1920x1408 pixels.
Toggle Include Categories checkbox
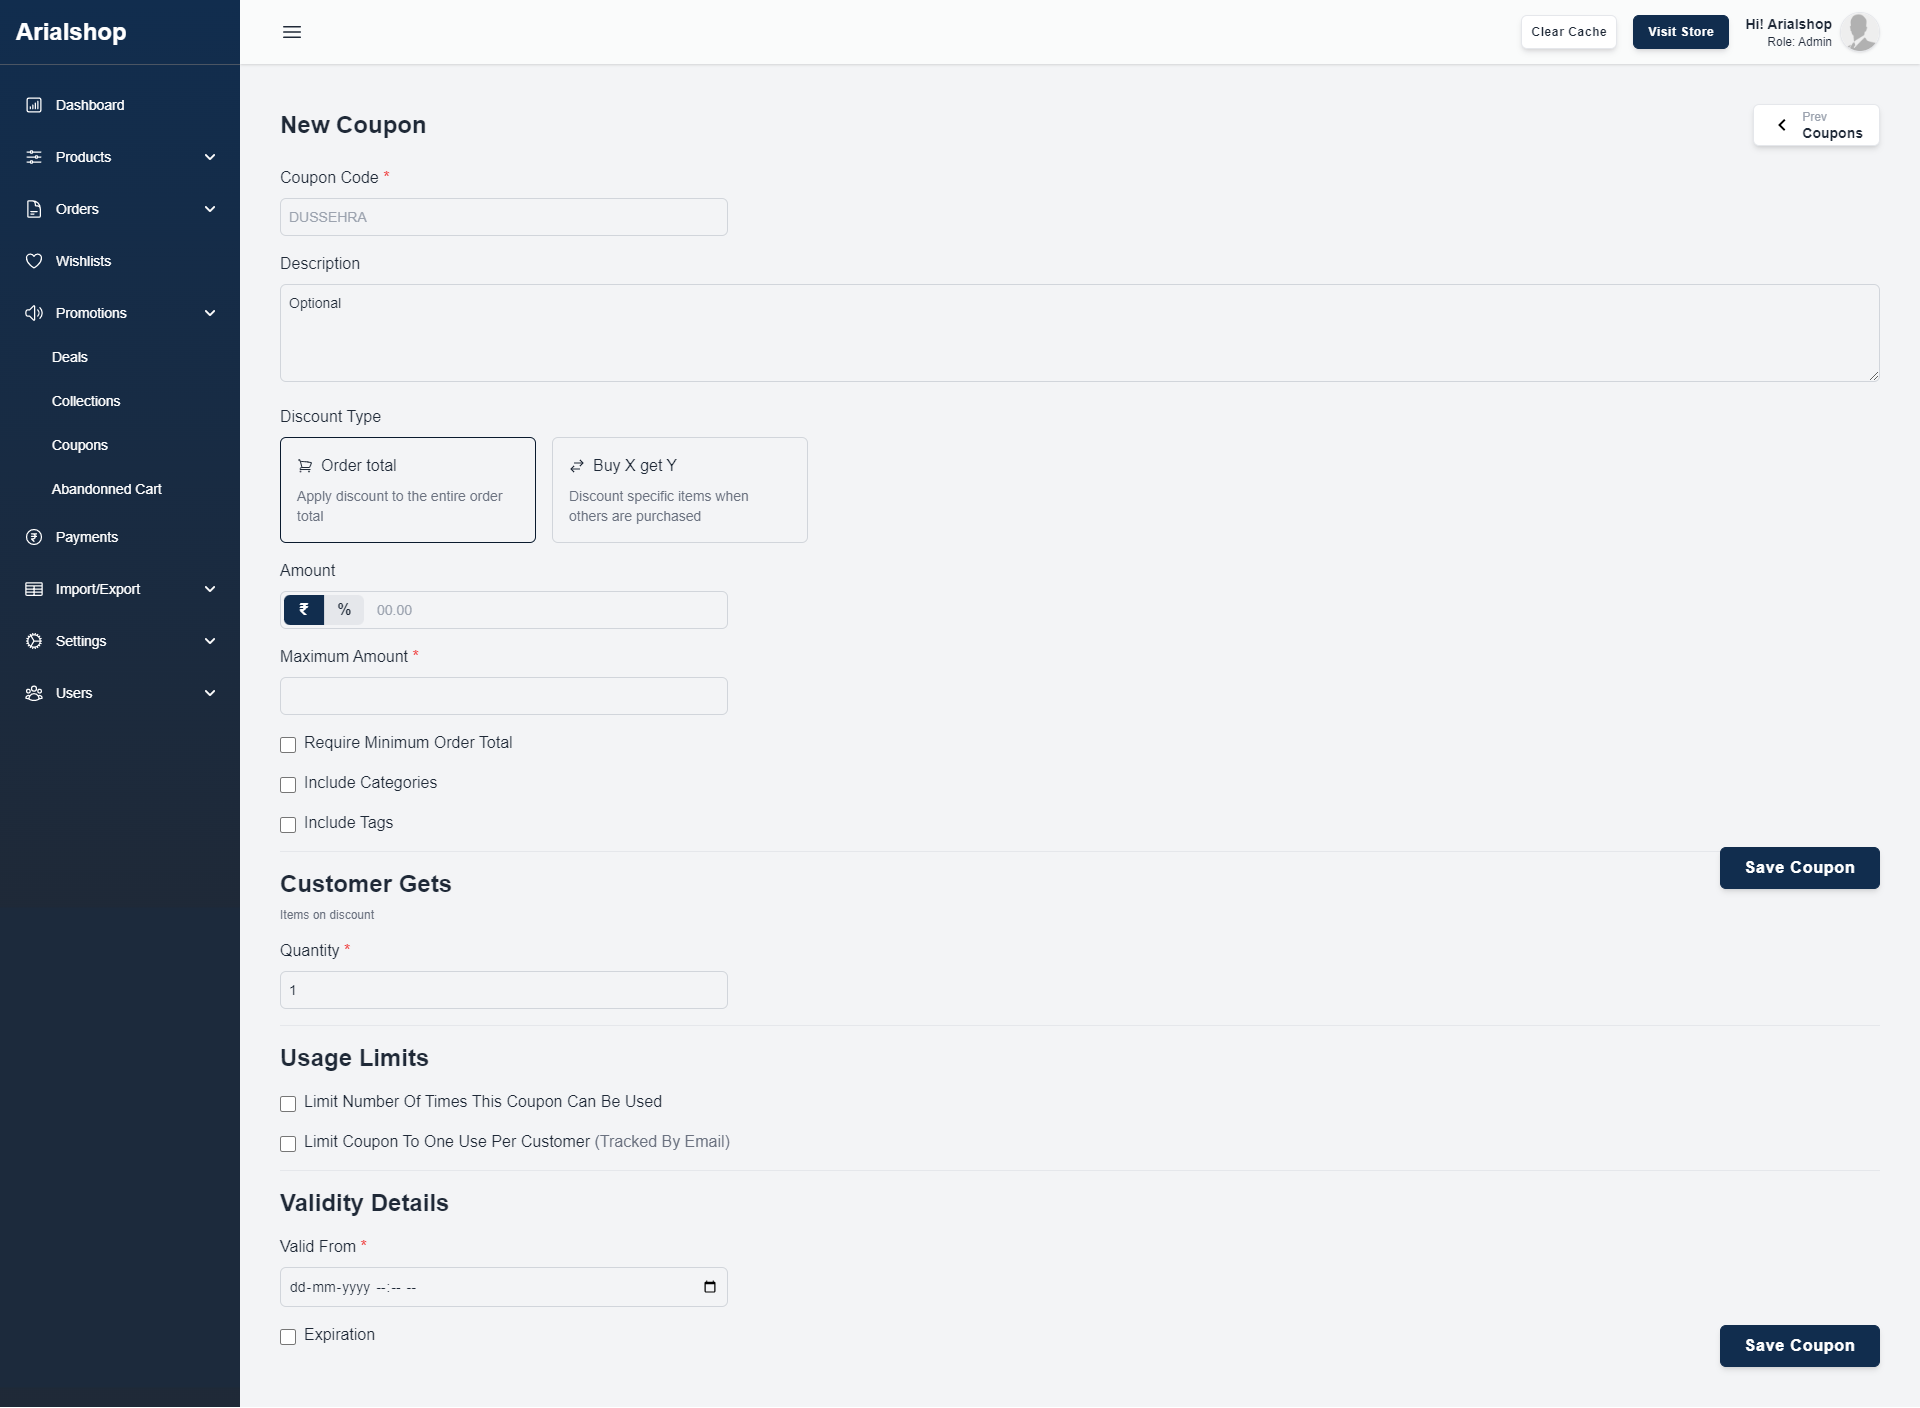(288, 784)
